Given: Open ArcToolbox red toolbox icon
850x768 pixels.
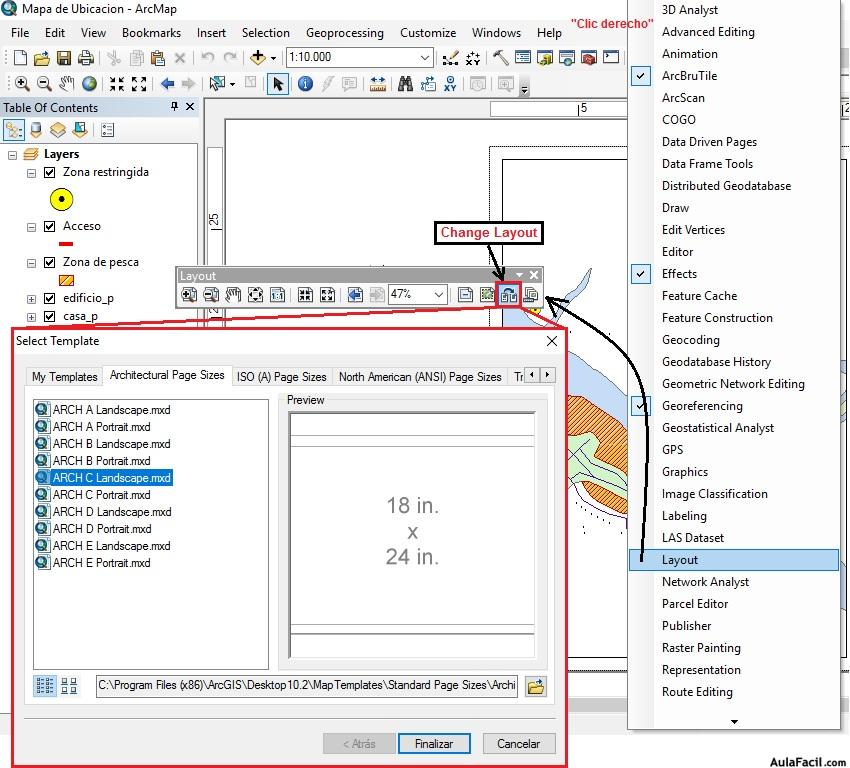Looking at the screenshot, I should (589, 57).
